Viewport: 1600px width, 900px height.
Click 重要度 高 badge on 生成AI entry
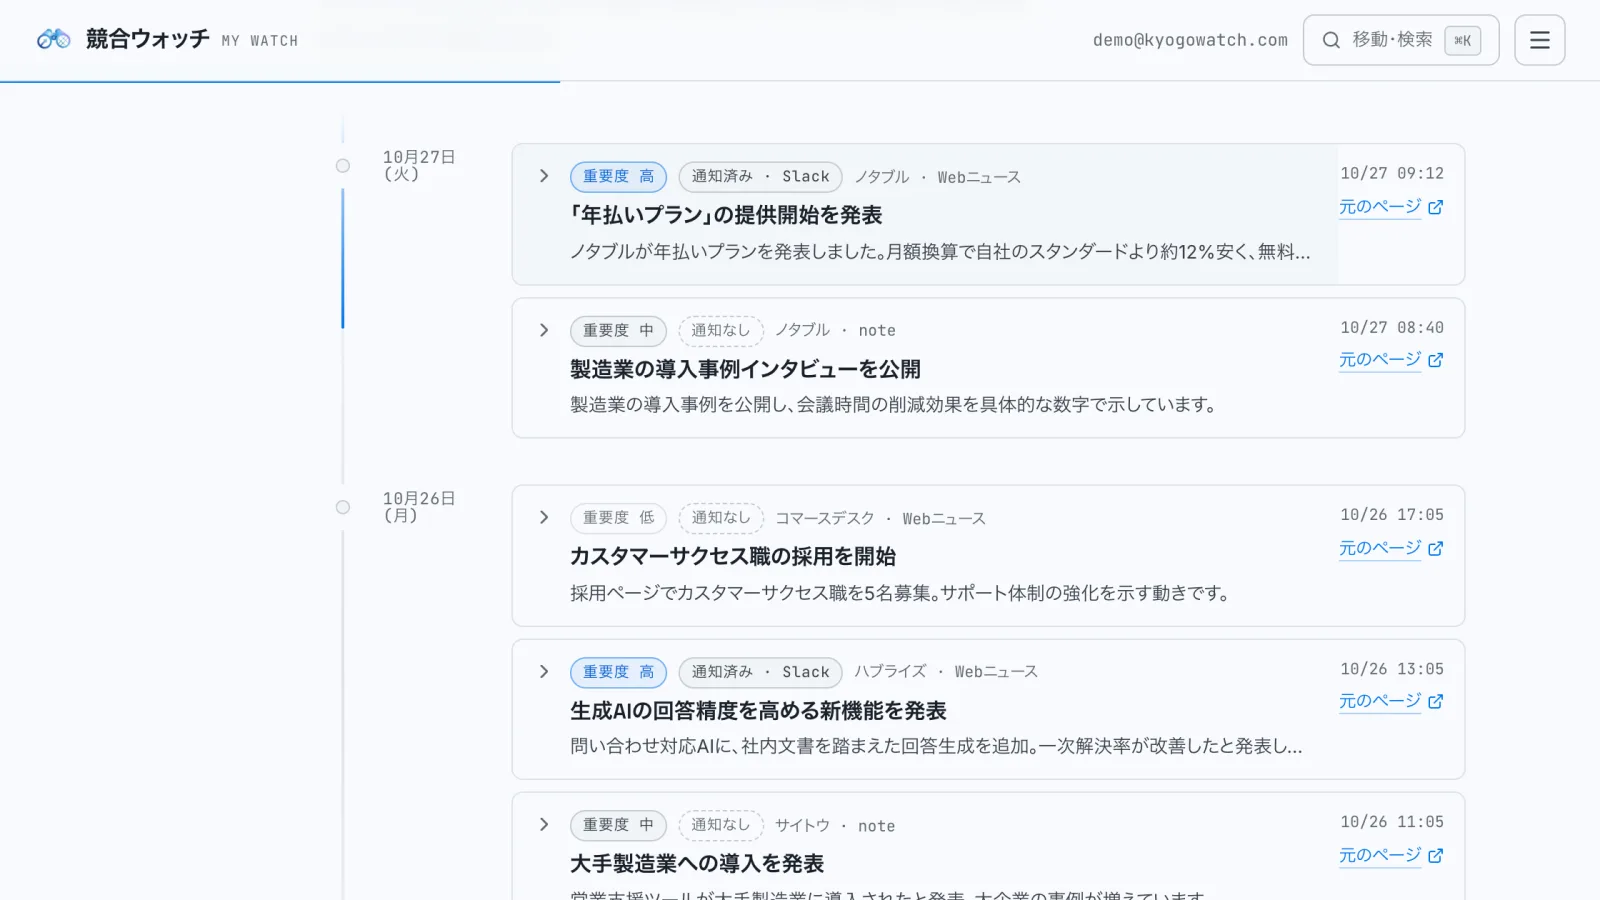tap(618, 672)
